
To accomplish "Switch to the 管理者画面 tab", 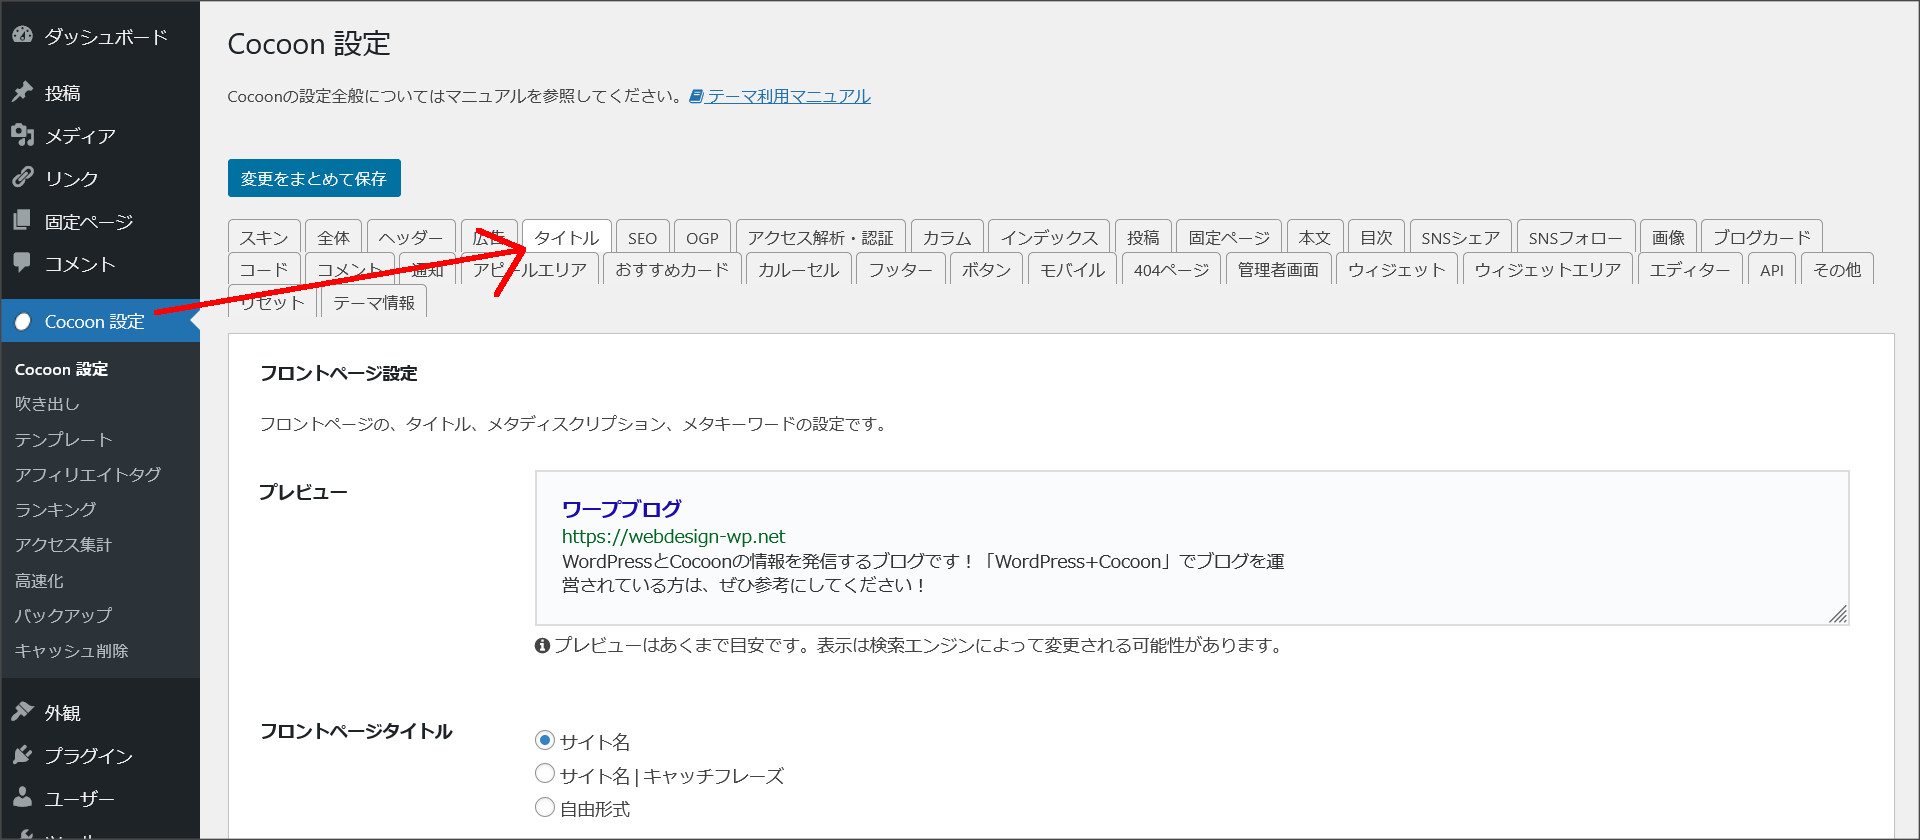I will 1278,269.
